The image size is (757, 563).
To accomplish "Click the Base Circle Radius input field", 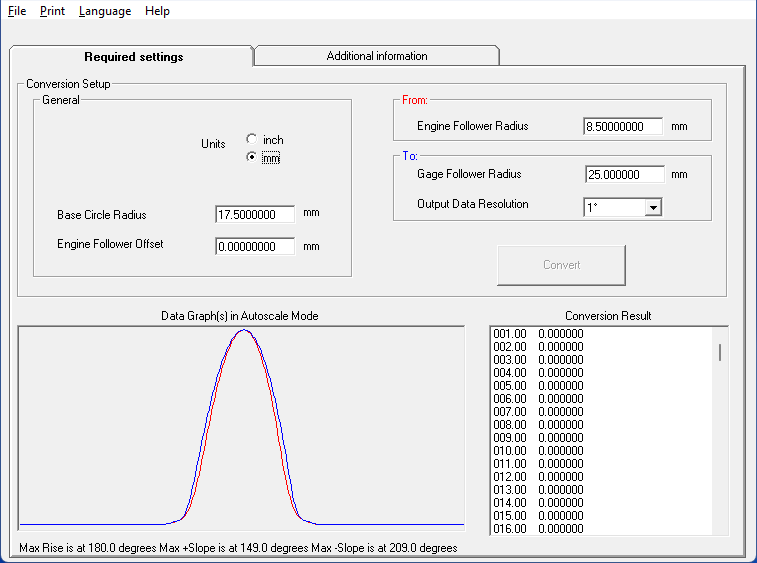I will click(254, 214).
